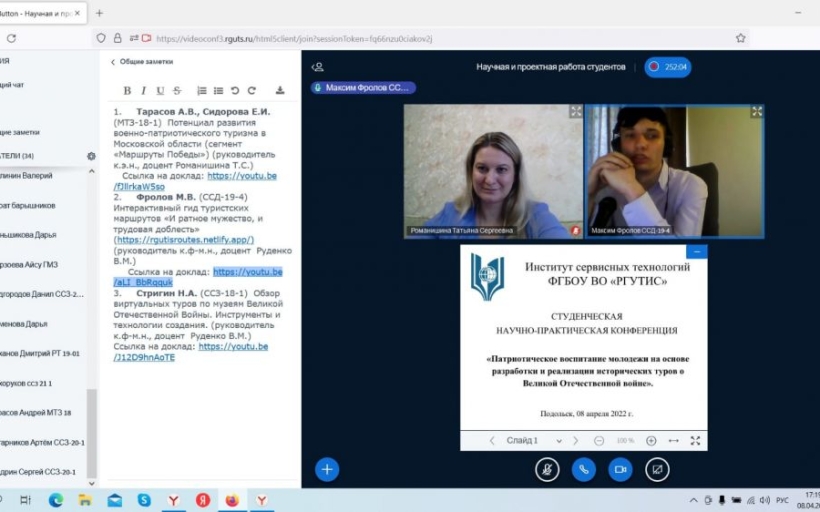Switch РУС input language
Screen dimensions: 820x512
pyautogui.click(x=782, y=500)
